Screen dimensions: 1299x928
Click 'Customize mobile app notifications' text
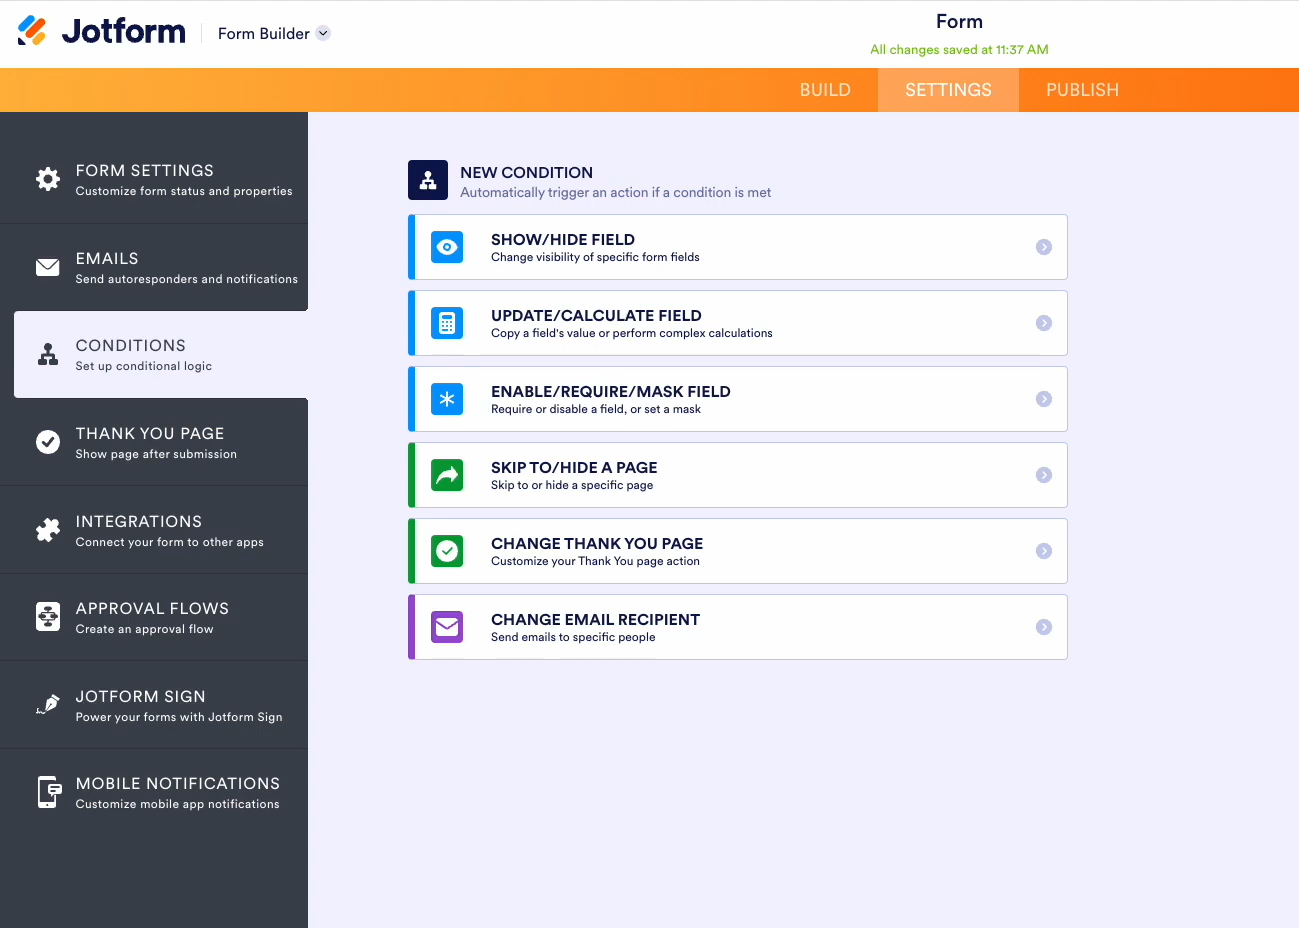178,804
